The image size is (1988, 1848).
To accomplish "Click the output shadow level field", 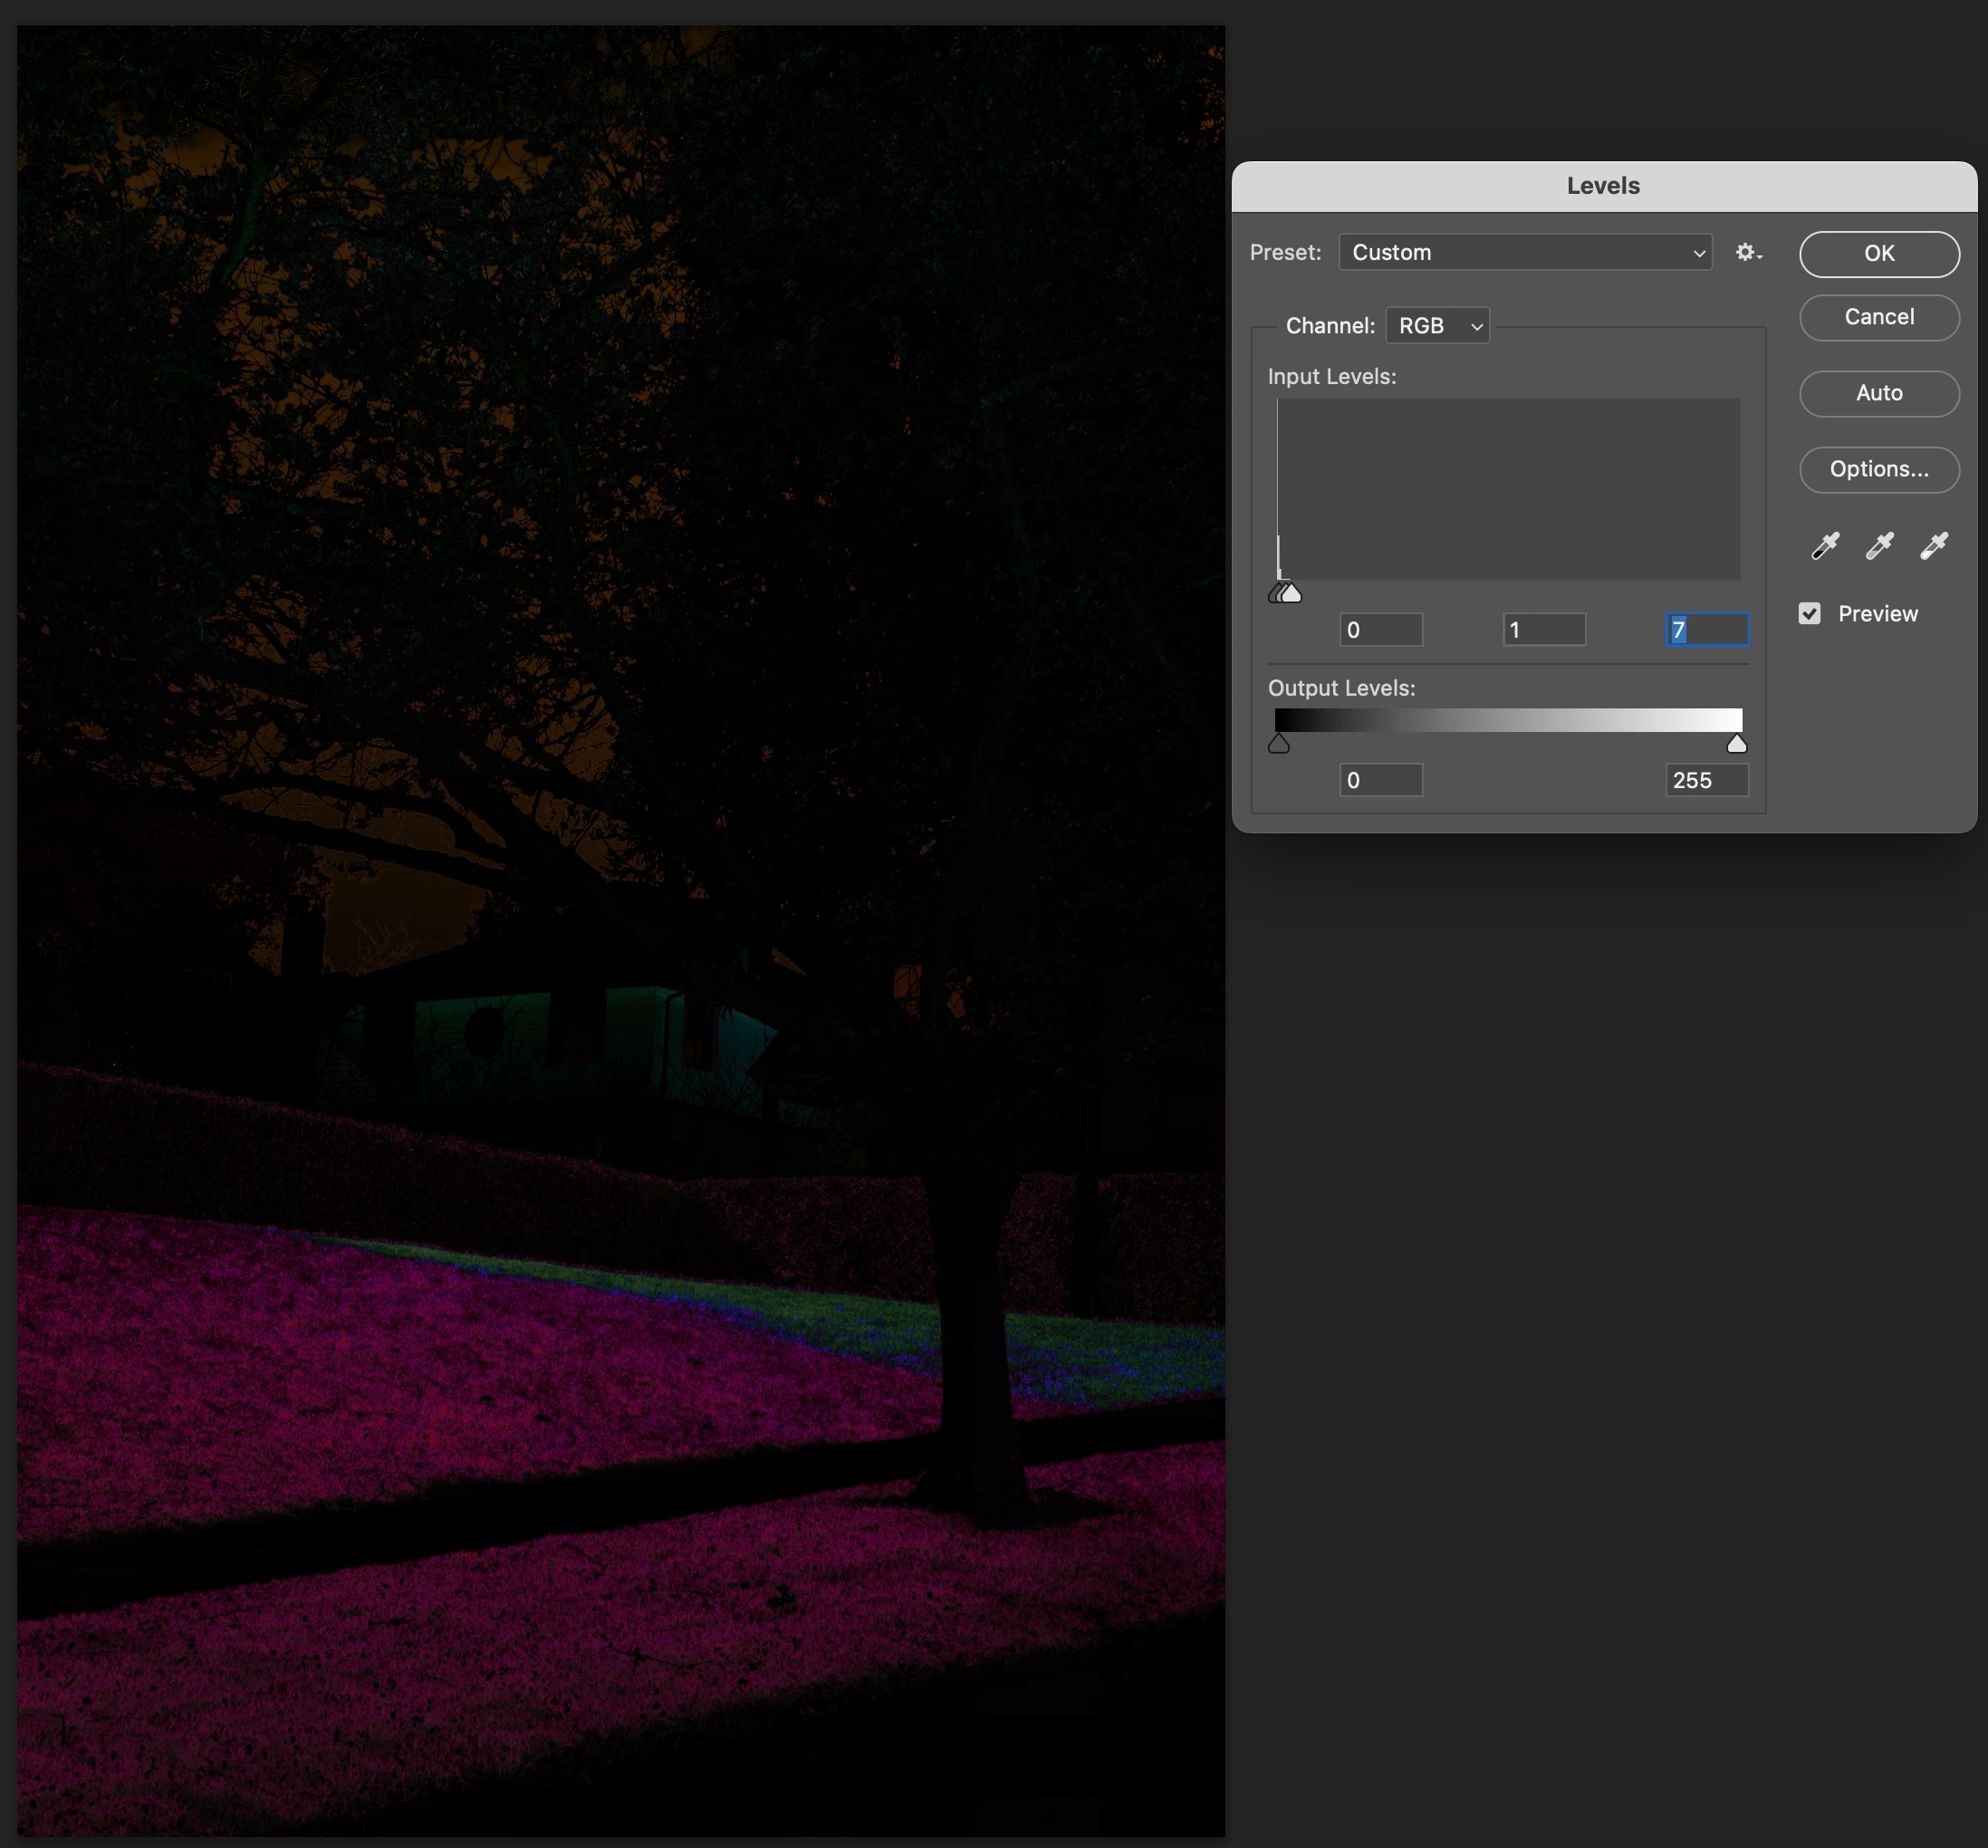I will point(1380,781).
